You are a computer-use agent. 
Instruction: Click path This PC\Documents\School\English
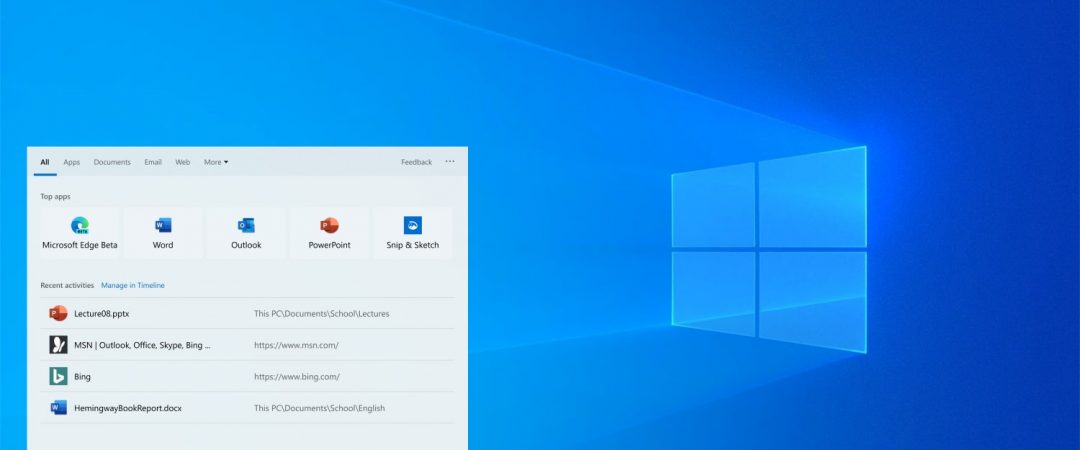pyautogui.click(x=320, y=408)
